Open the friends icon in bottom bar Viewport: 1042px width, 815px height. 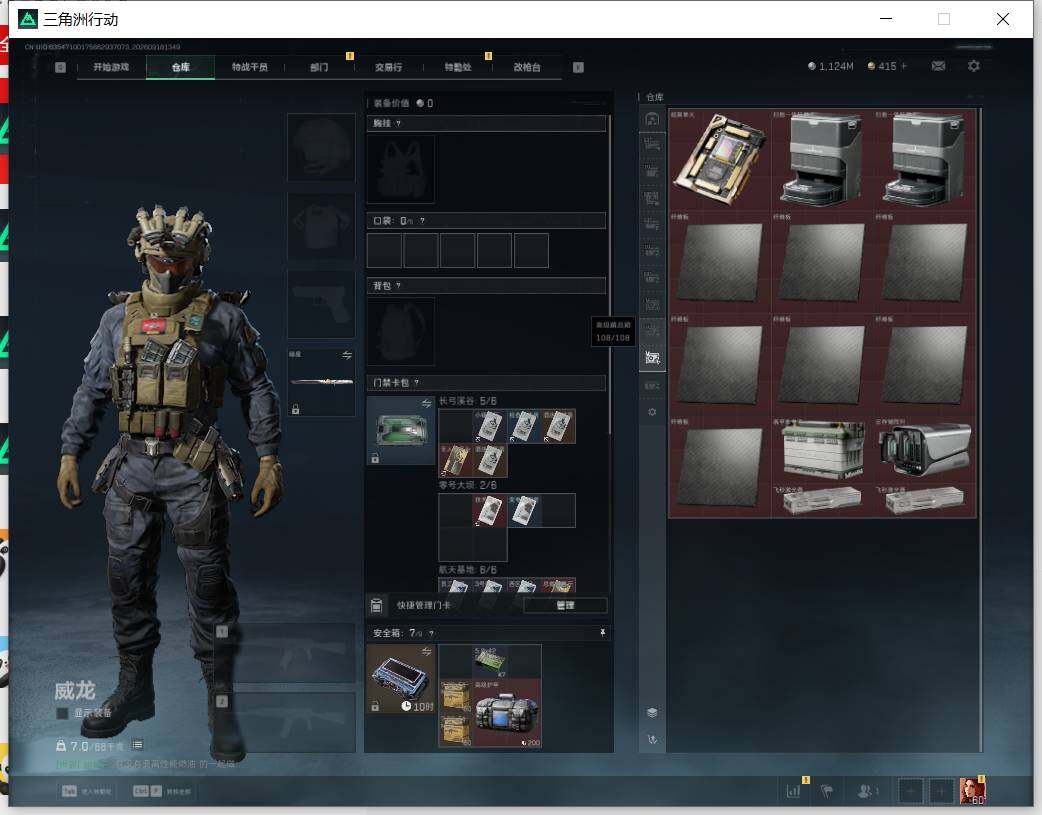865,791
